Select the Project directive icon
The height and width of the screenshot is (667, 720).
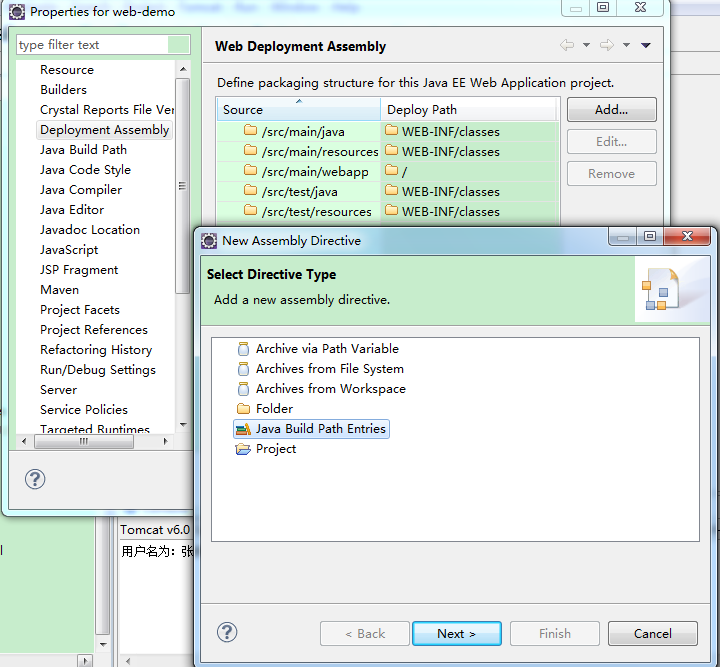tap(243, 449)
